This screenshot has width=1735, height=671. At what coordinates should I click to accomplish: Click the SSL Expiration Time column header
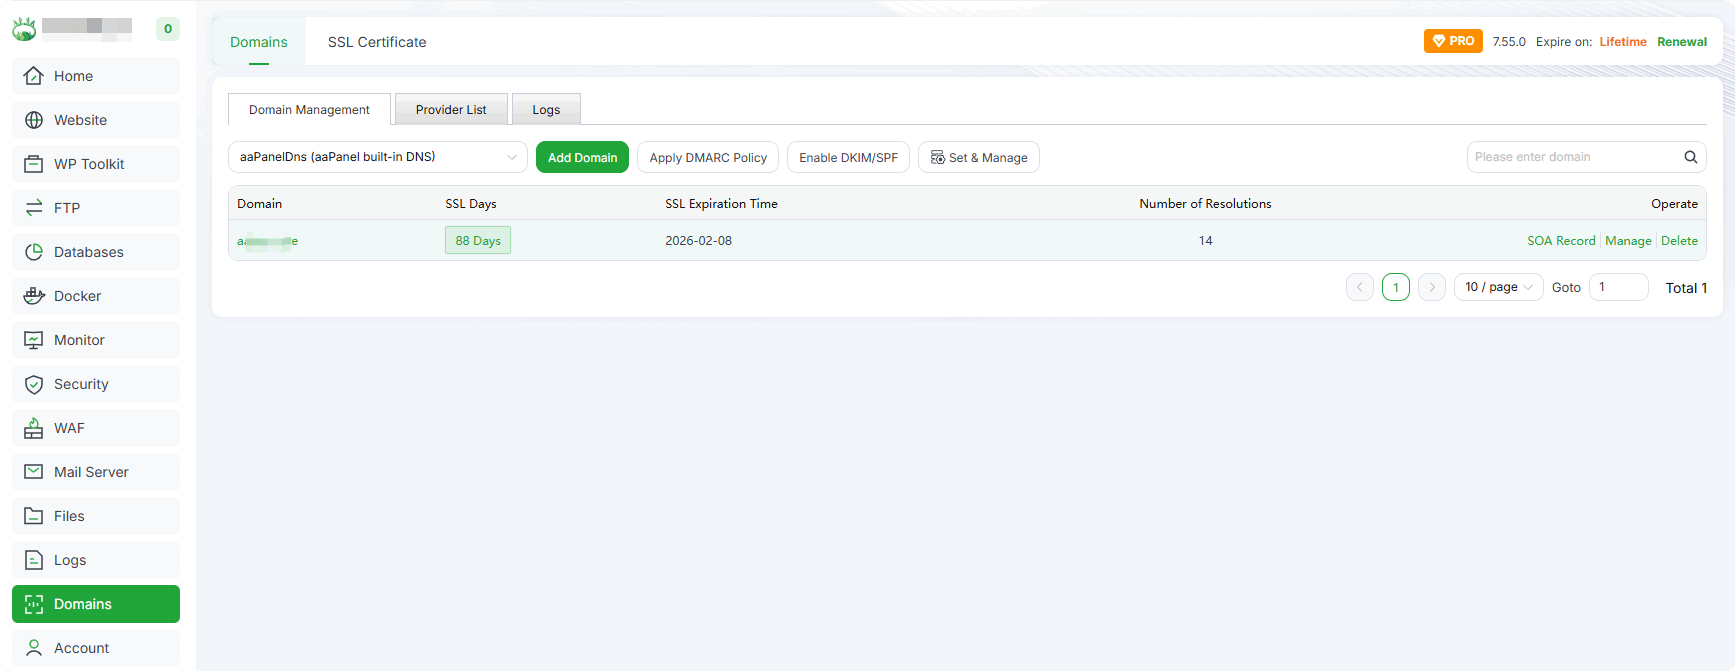pyautogui.click(x=721, y=204)
